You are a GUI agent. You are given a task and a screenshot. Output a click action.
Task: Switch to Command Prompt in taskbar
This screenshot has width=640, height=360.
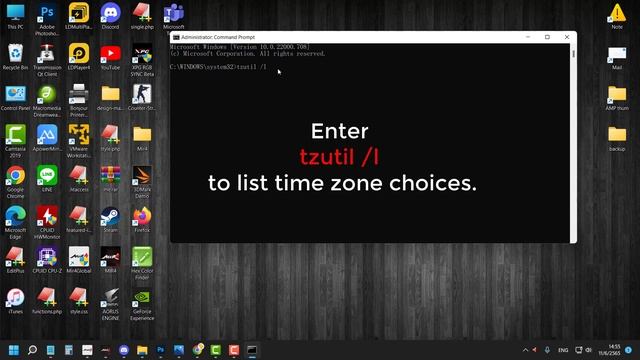coord(252,350)
